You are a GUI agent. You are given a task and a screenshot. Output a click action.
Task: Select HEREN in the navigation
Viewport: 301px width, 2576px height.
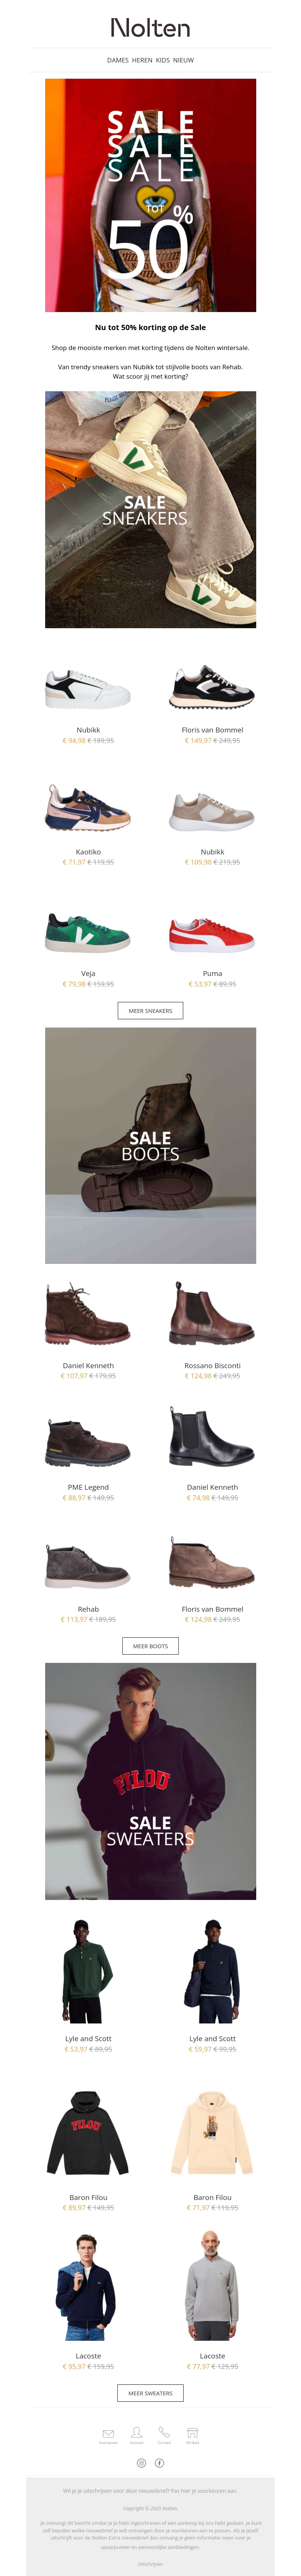pyautogui.click(x=142, y=60)
